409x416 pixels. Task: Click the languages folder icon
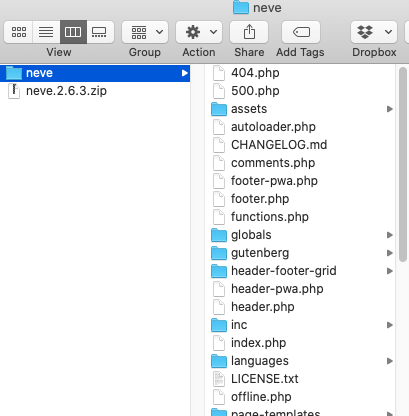click(219, 361)
